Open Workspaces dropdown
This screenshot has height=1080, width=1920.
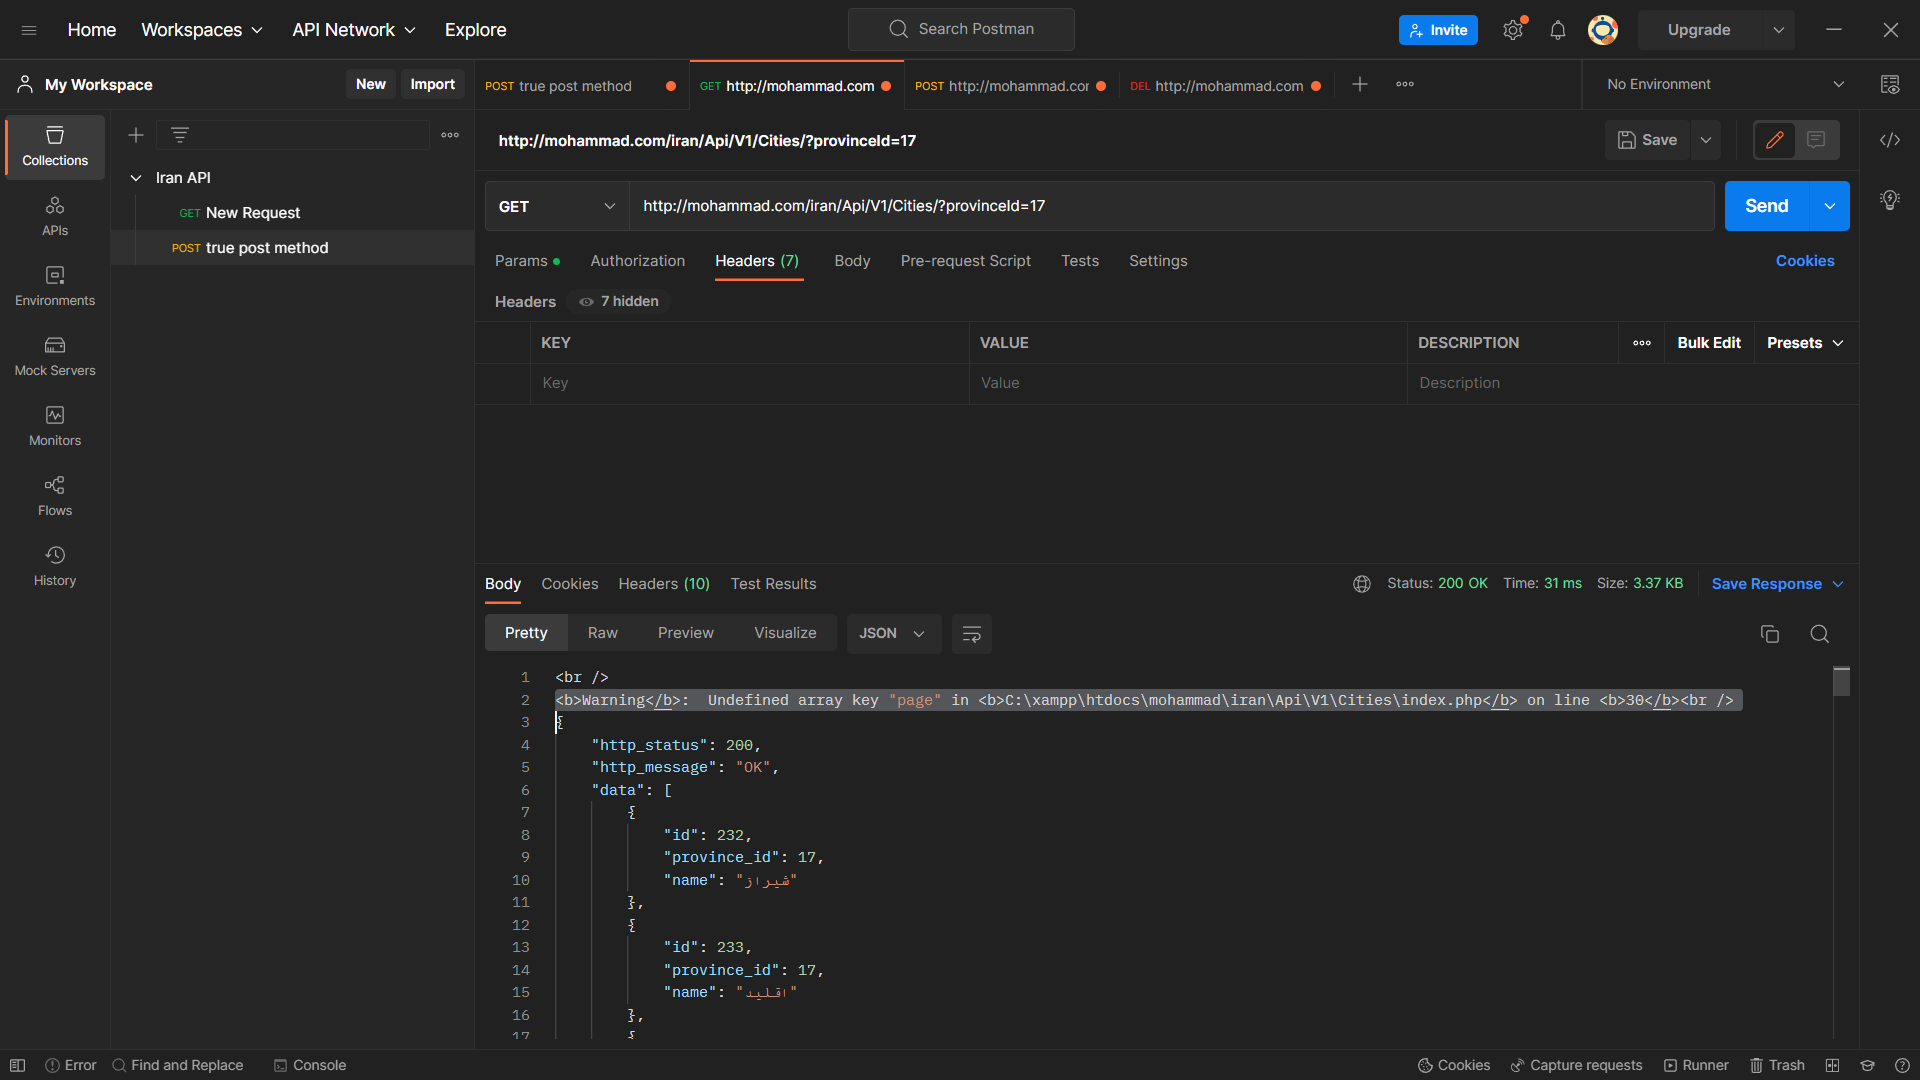202,30
